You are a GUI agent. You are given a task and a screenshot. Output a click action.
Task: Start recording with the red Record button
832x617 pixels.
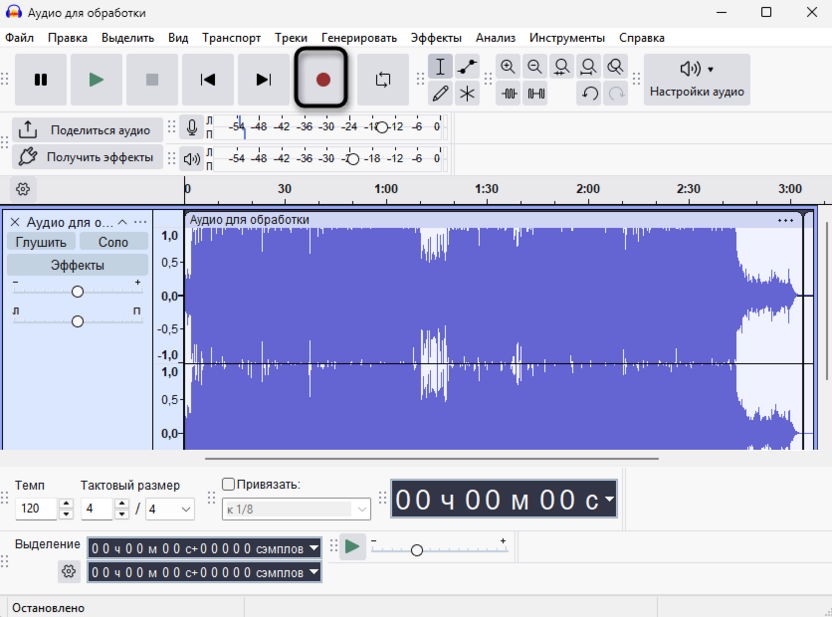pos(323,80)
